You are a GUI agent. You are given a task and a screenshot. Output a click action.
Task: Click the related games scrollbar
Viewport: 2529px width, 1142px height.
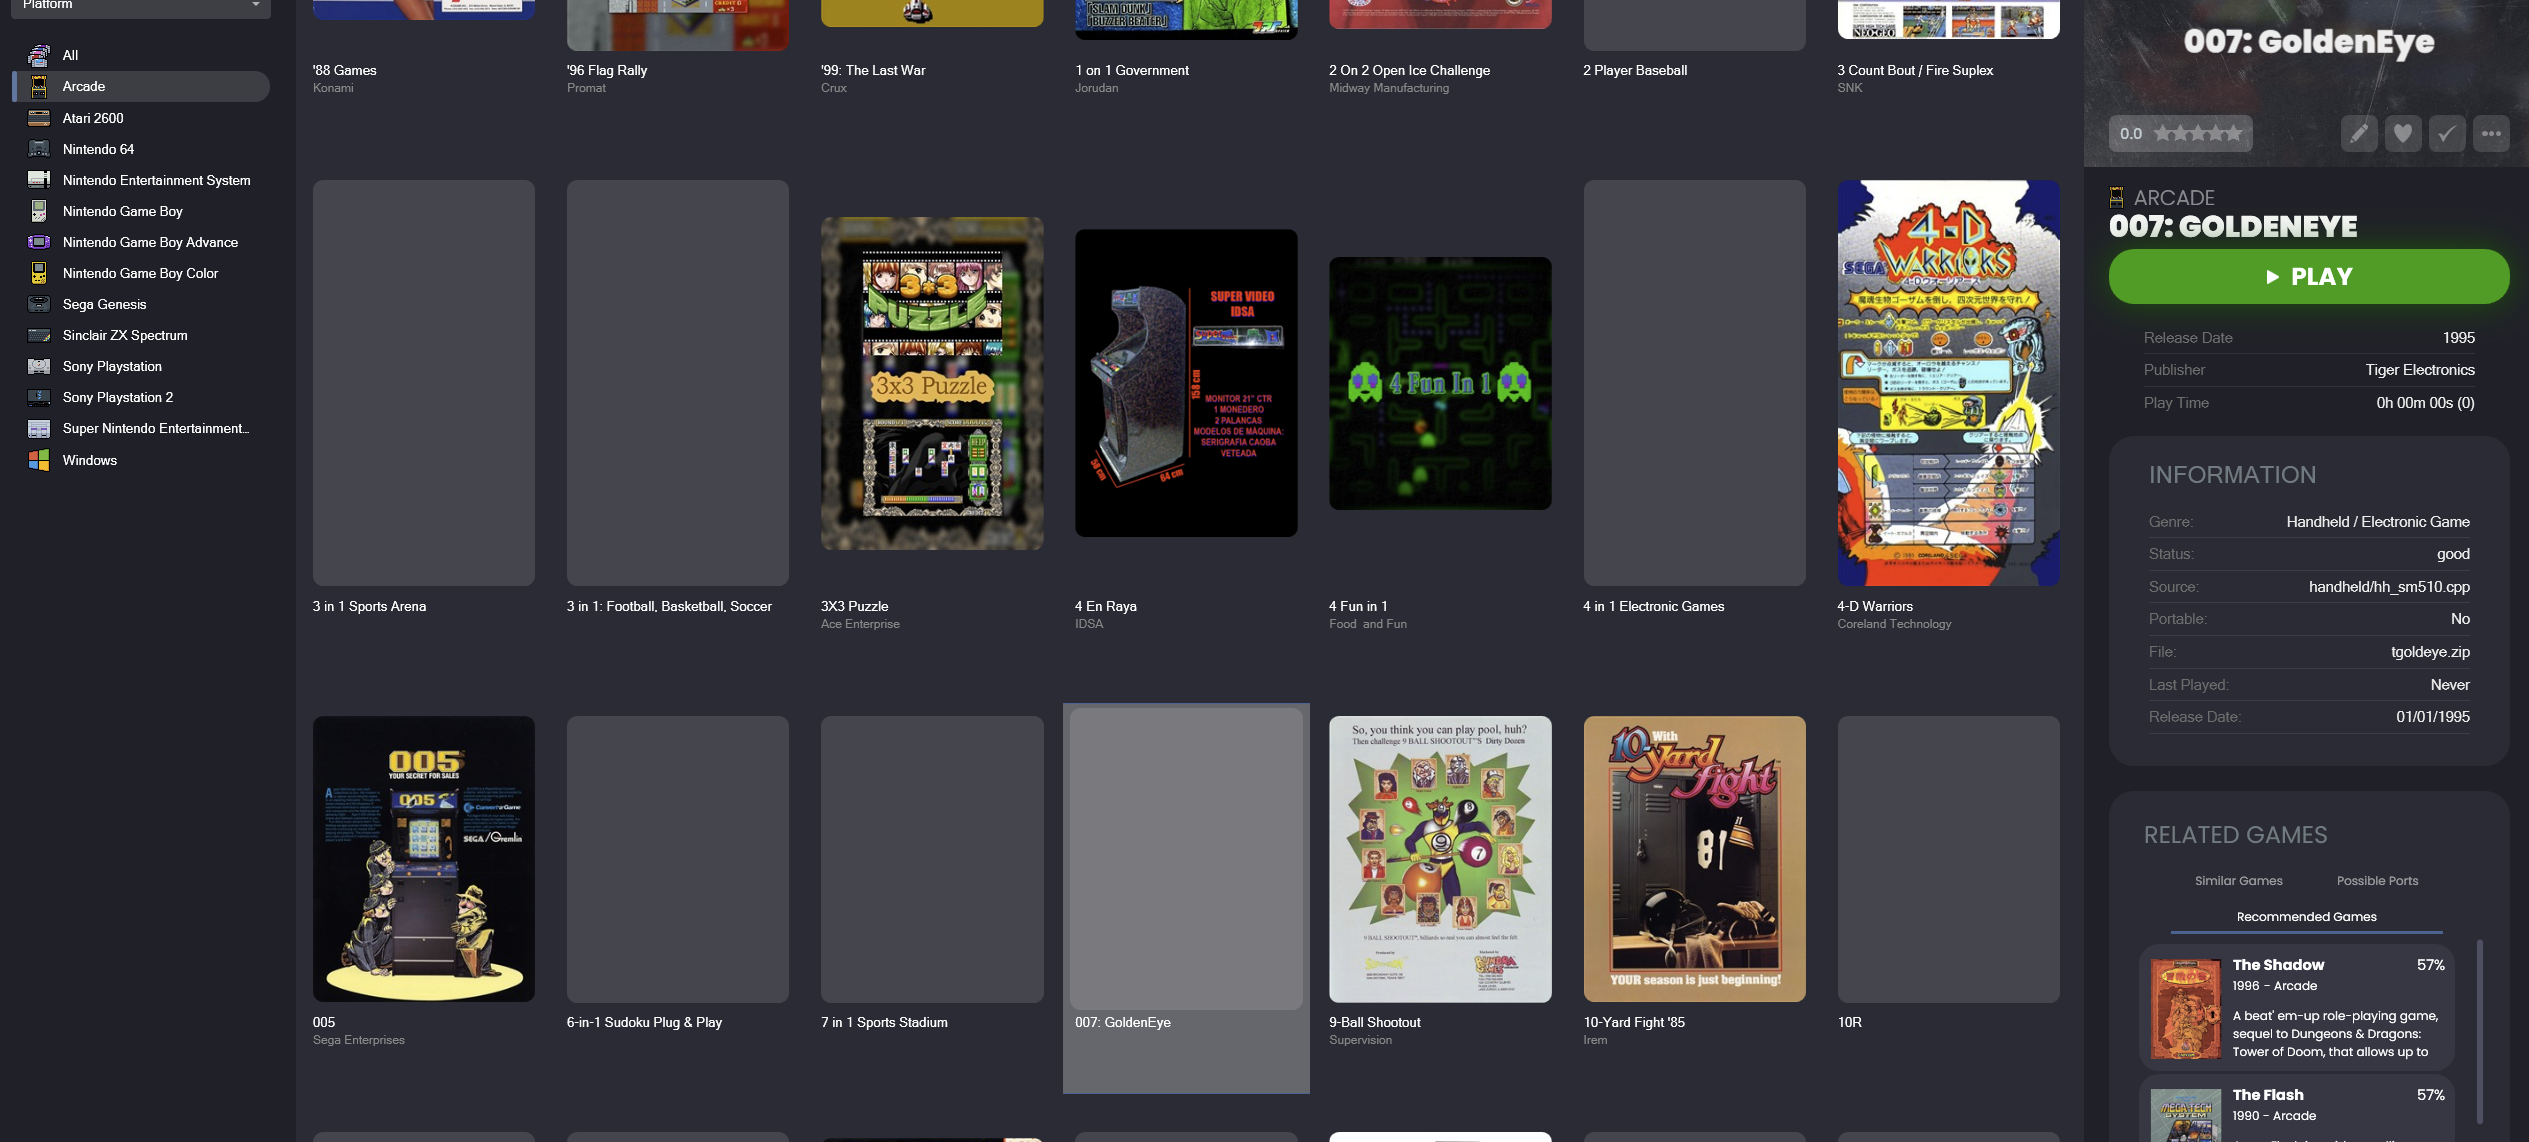[2479, 1030]
